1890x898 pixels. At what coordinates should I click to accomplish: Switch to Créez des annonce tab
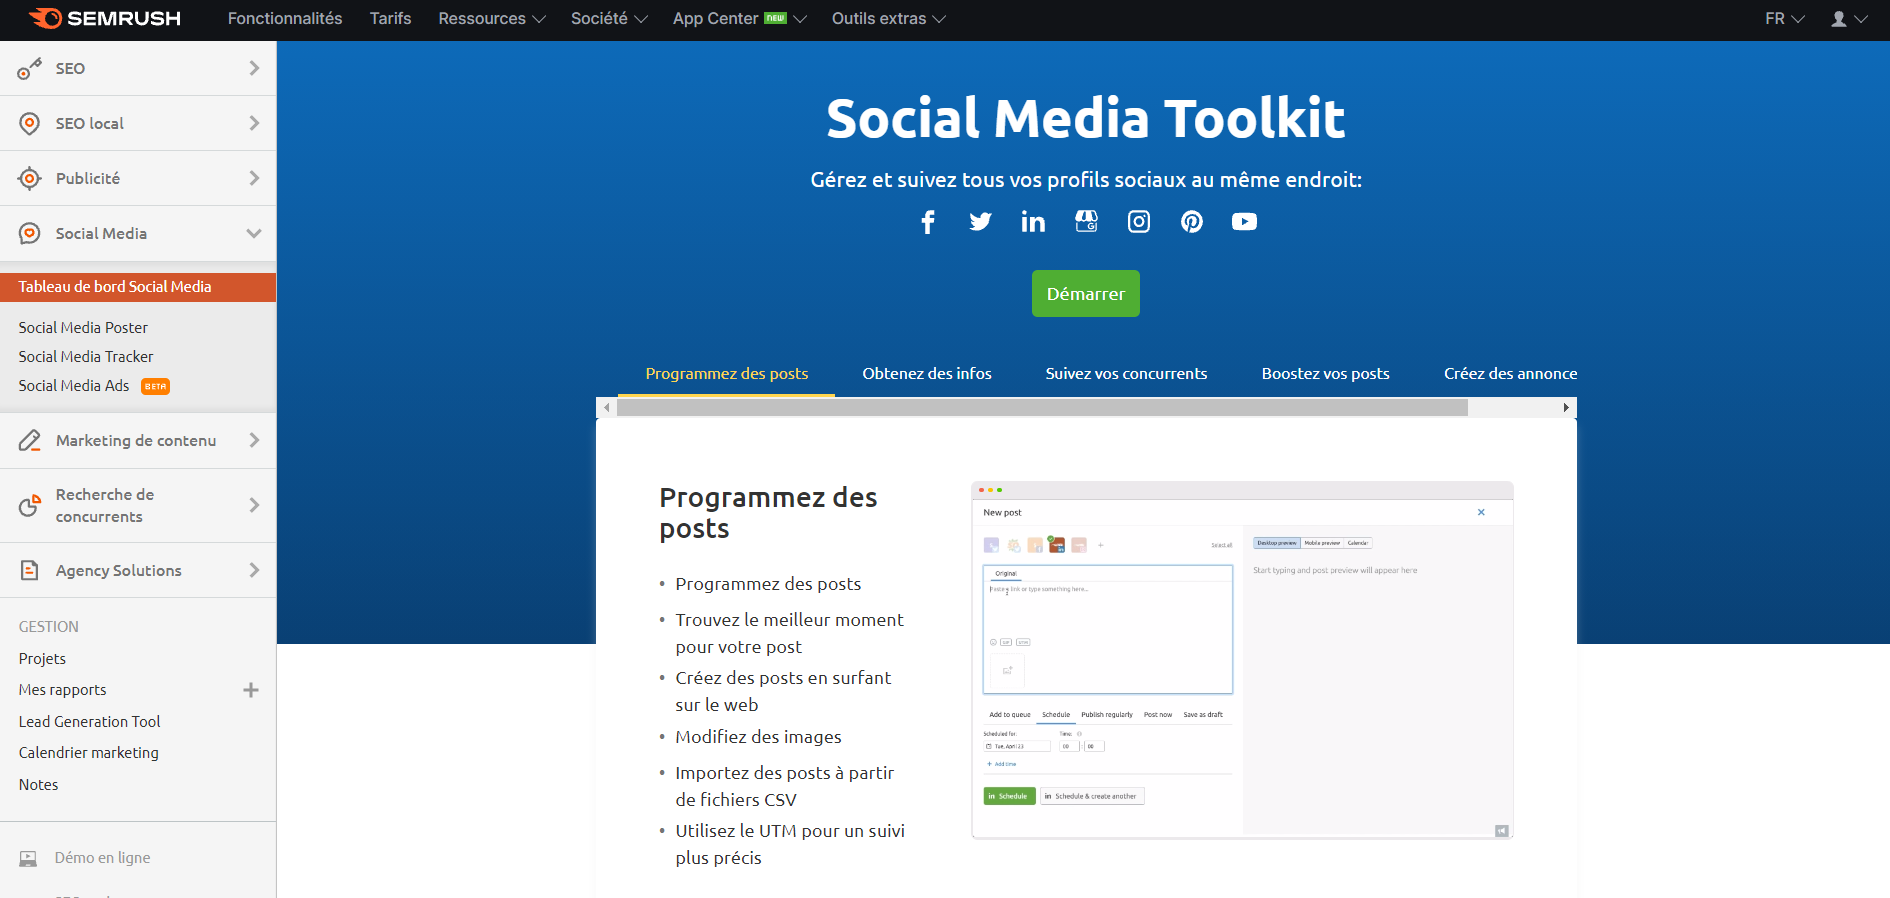click(1510, 374)
